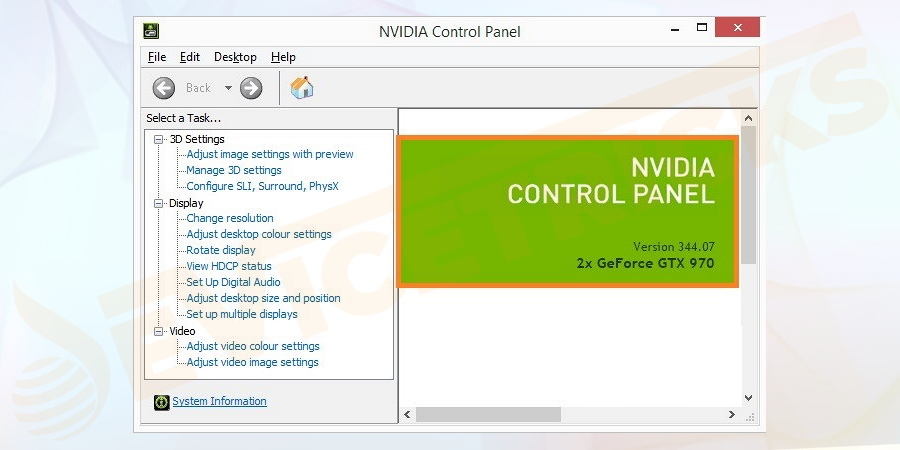Collapse the Video tree node
The width and height of the screenshot is (900, 450).
pos(158,331)
